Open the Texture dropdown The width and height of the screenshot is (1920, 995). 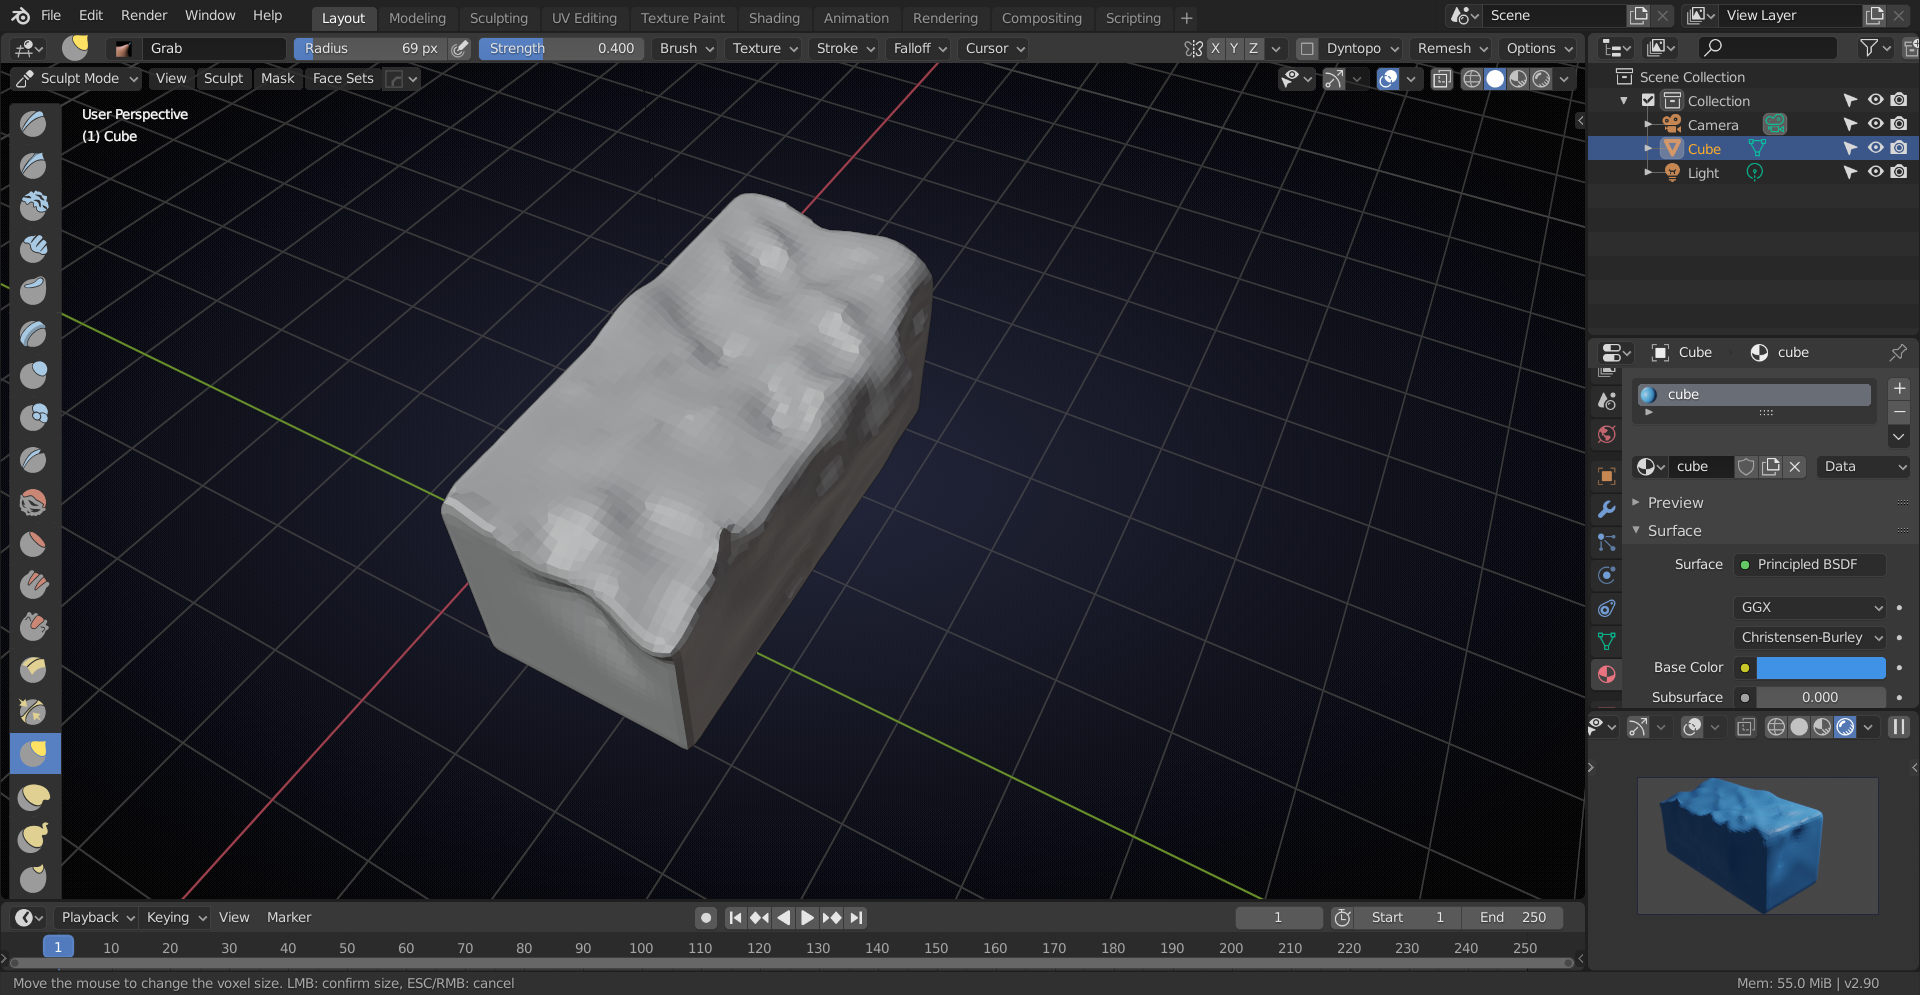point(765,48)
